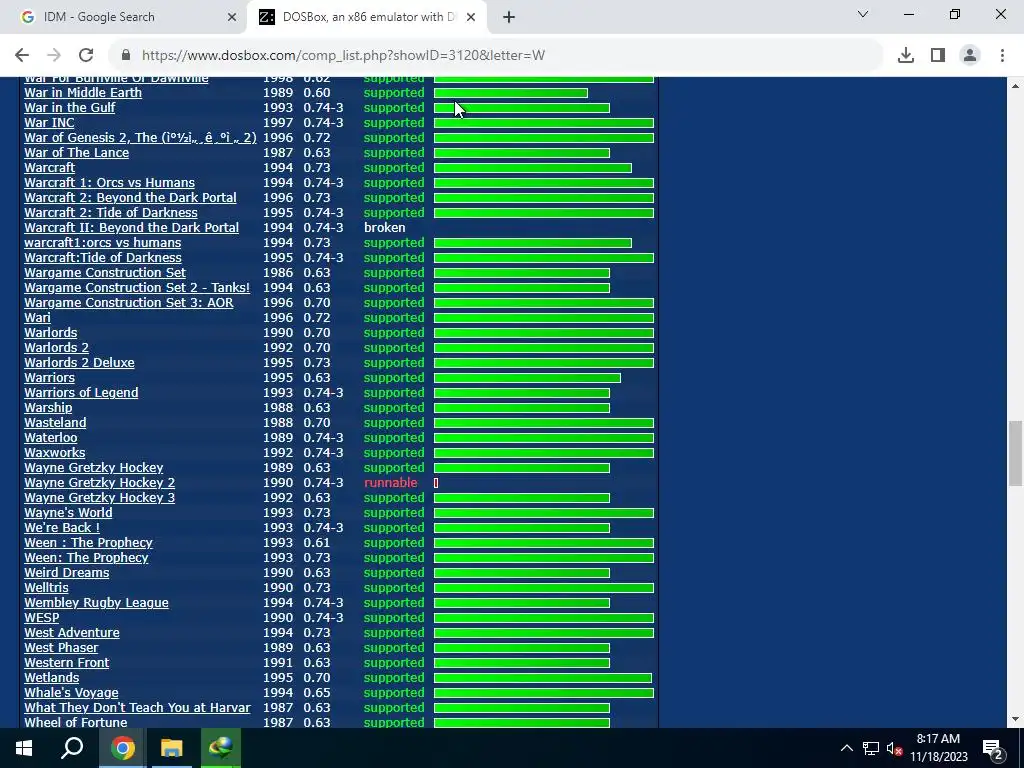Open Wargame Construction Set 3: AOR link

pos(129,303)
